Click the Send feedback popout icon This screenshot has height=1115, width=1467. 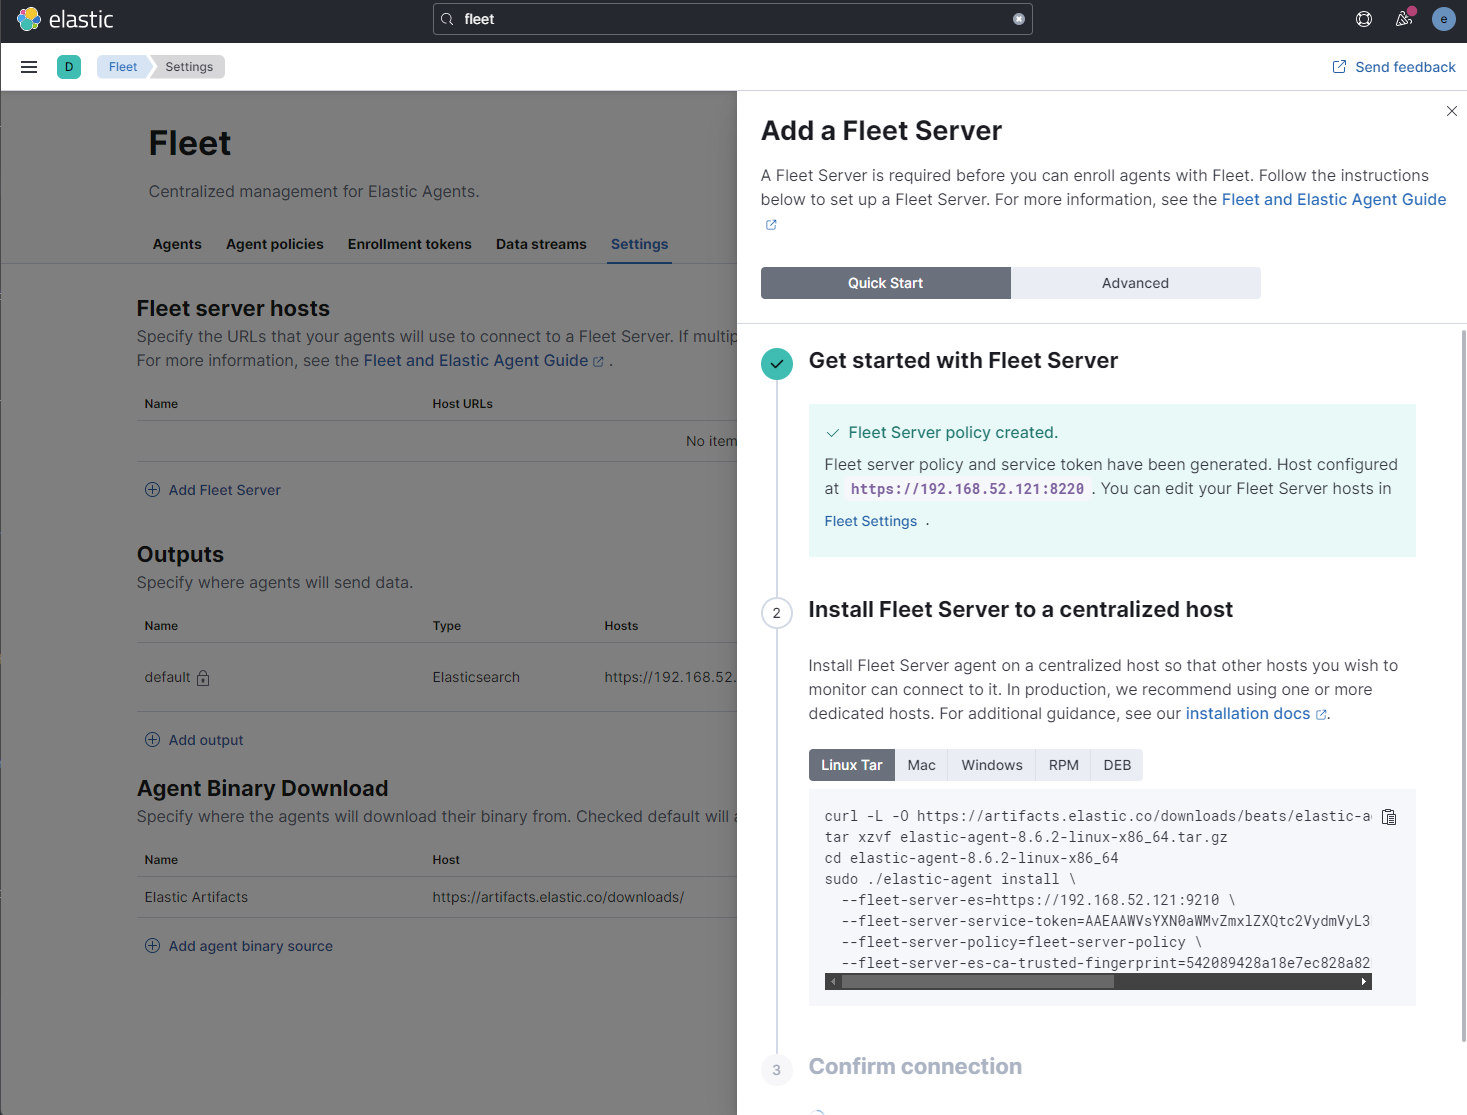(x=1339, y=67)
